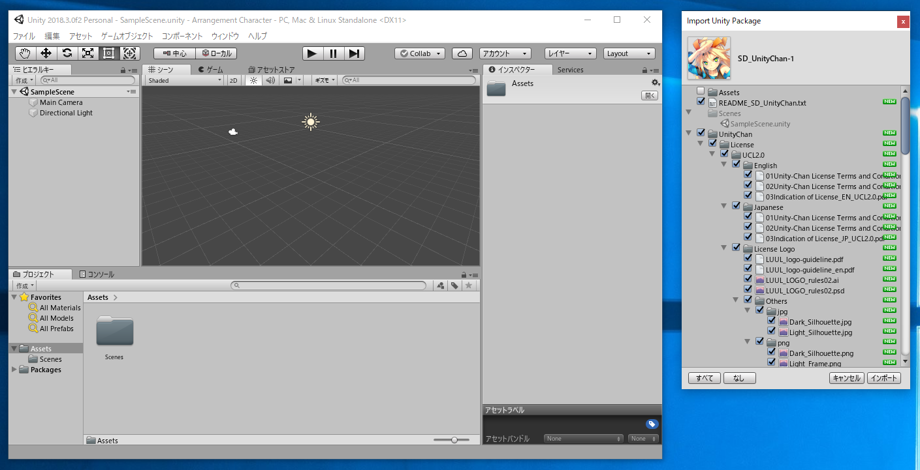Click the Pause playback button
This screenshot has height=470, width=920.
(x=333, y=53)
